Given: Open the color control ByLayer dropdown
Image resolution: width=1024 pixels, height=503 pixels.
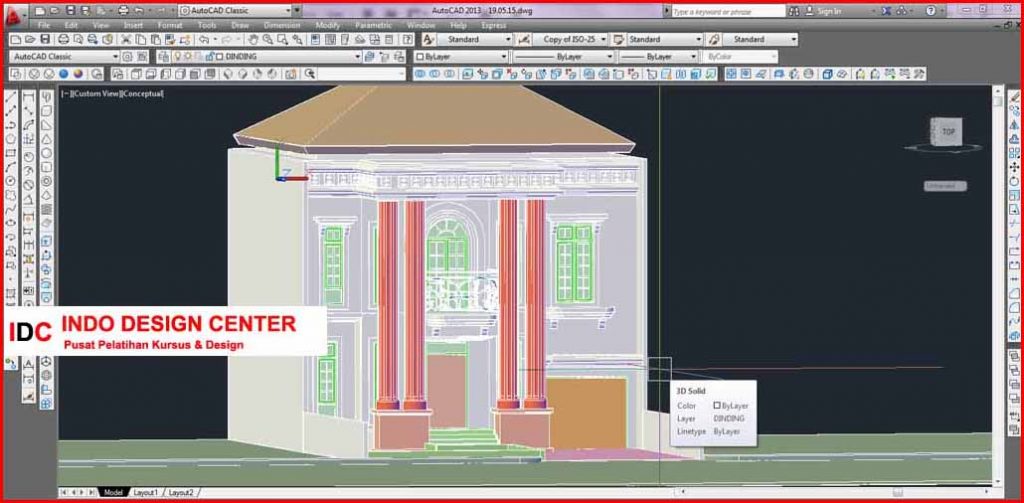Looking at the screenshot, I should pos(503,57).
